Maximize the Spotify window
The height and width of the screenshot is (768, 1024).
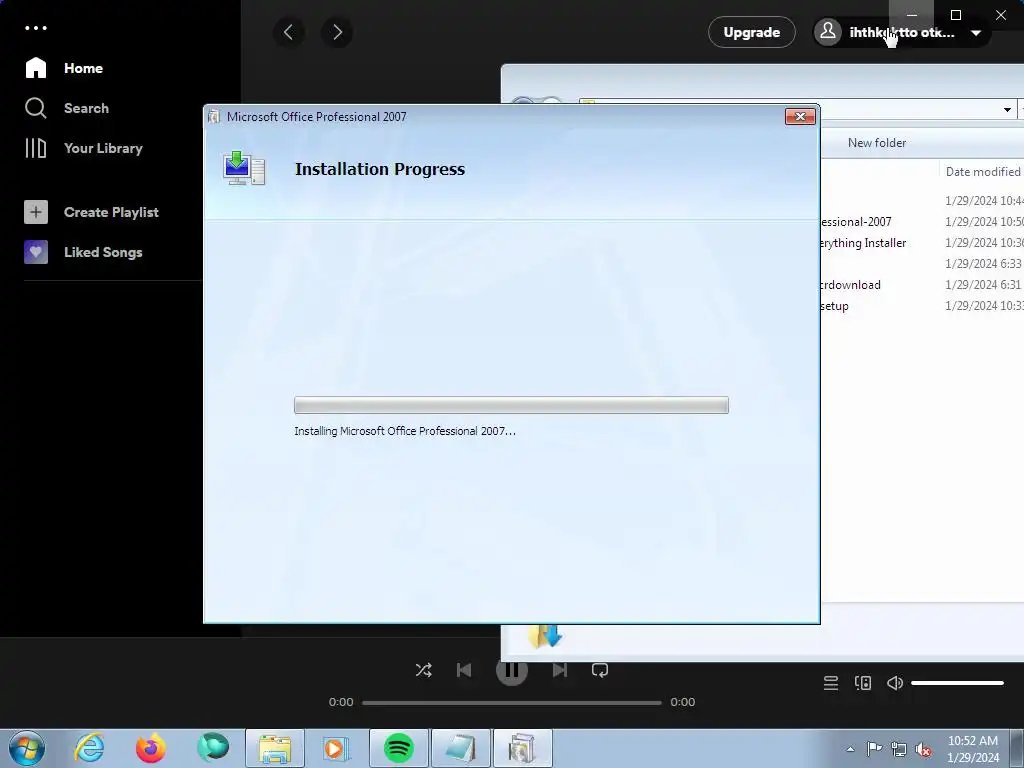click(x=956, y=15)
